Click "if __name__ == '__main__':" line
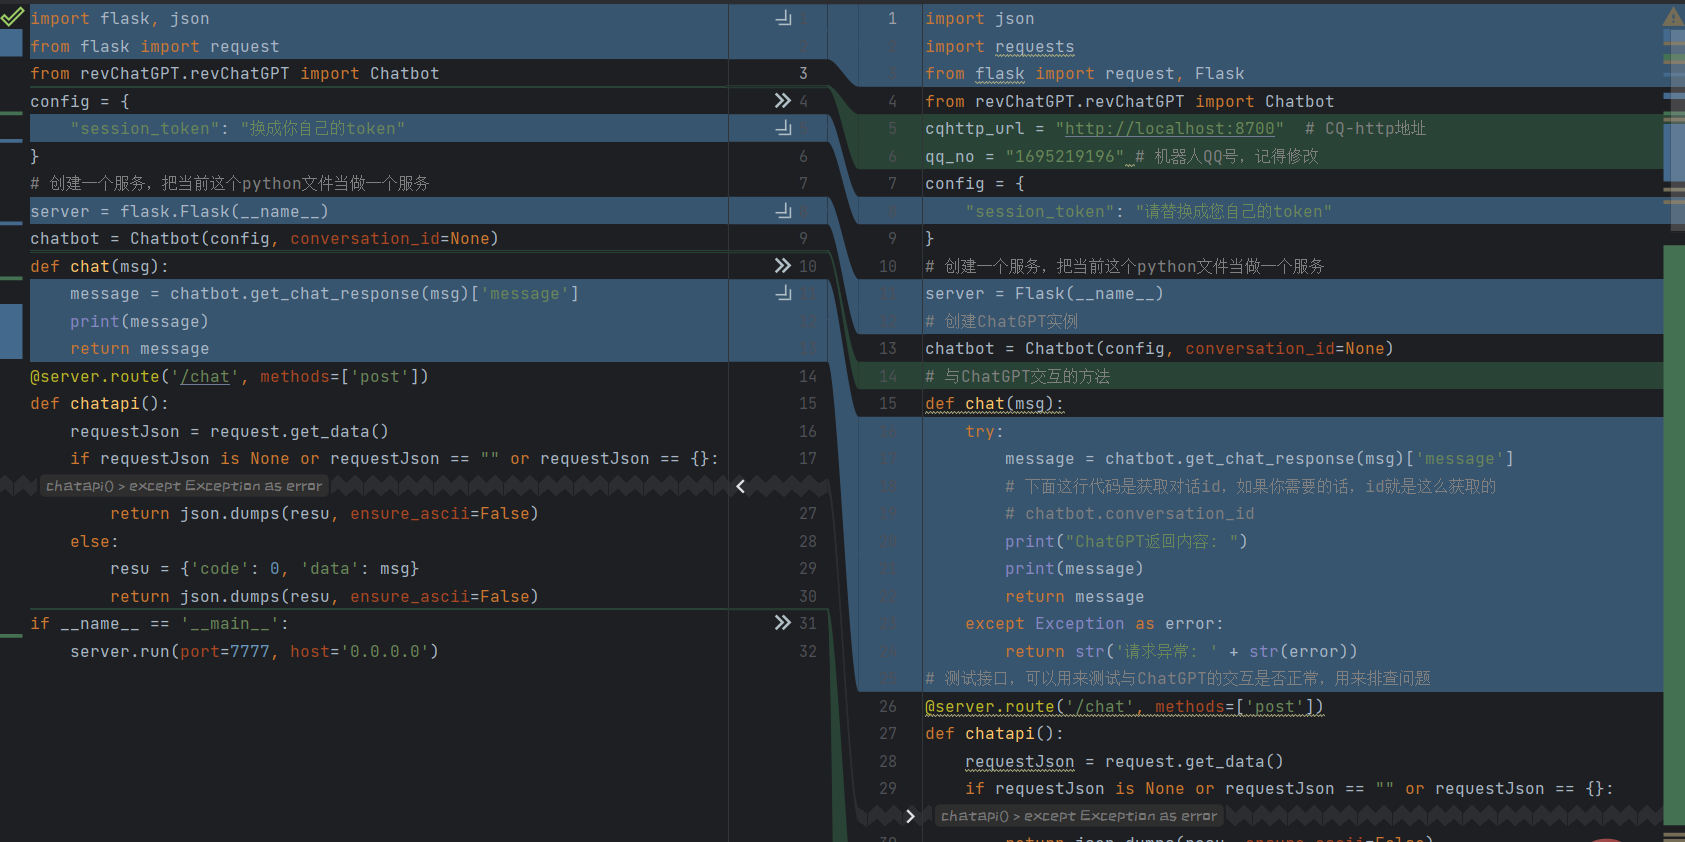This screenshot has height=842, width=1685. [x=160, y=623]
